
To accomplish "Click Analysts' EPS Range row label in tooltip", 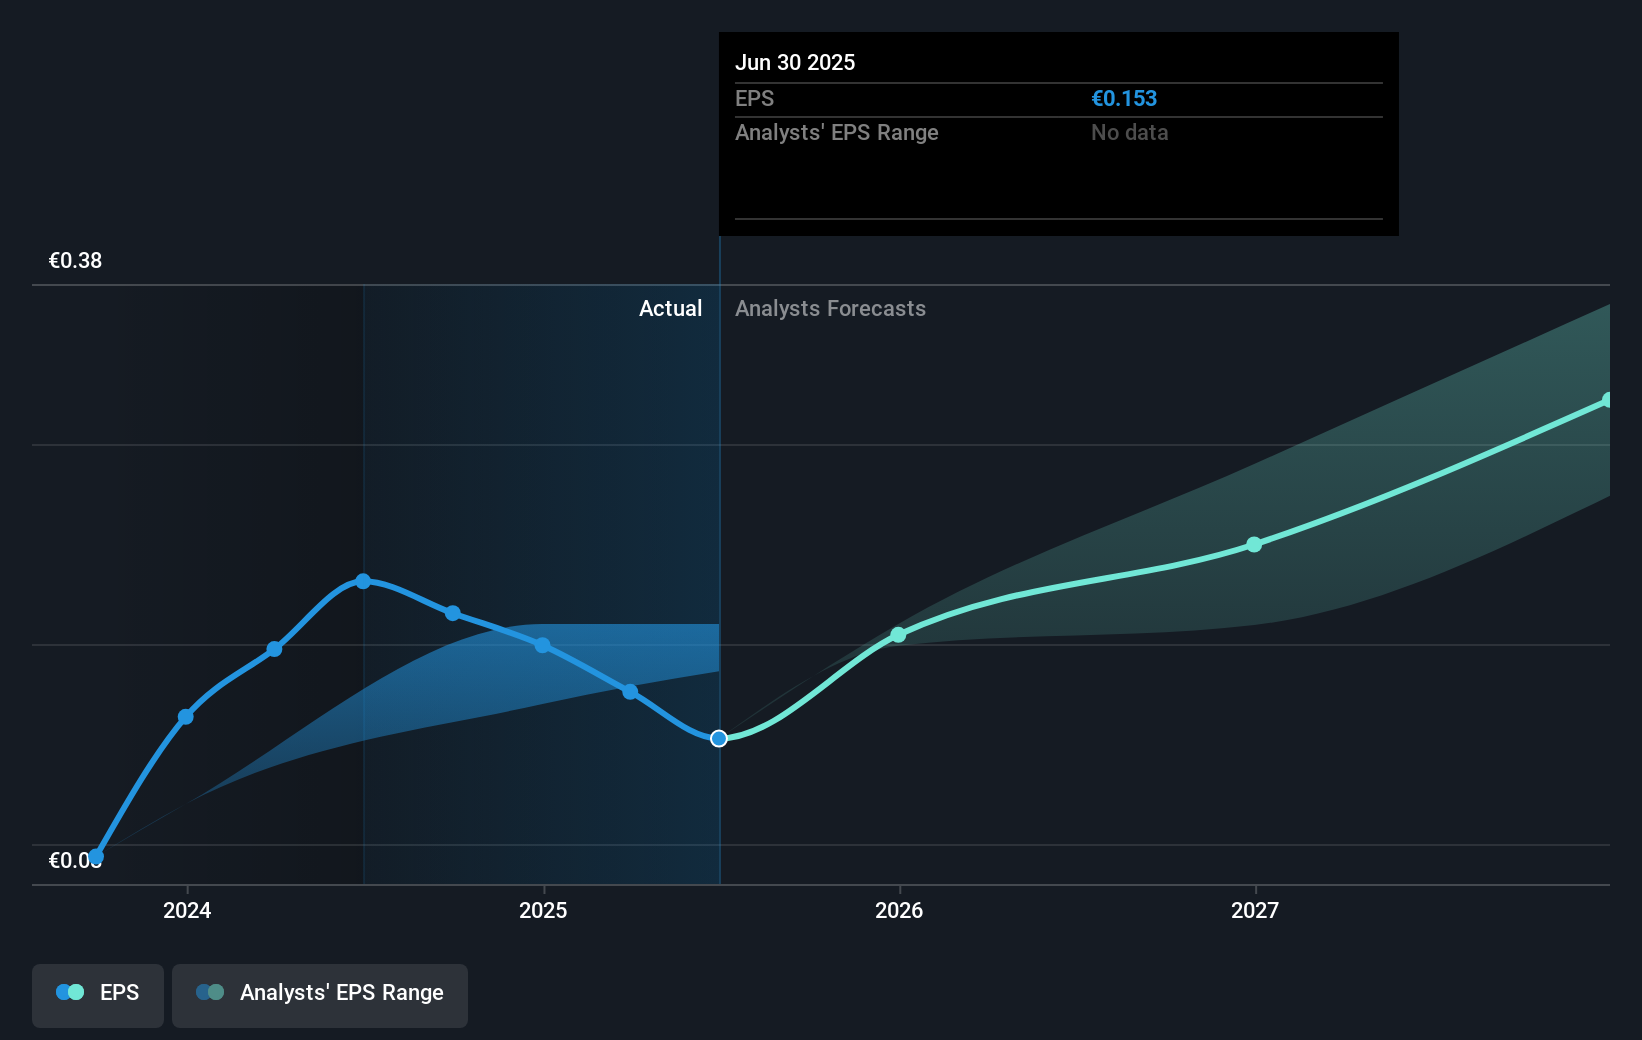I will point(837,132).
